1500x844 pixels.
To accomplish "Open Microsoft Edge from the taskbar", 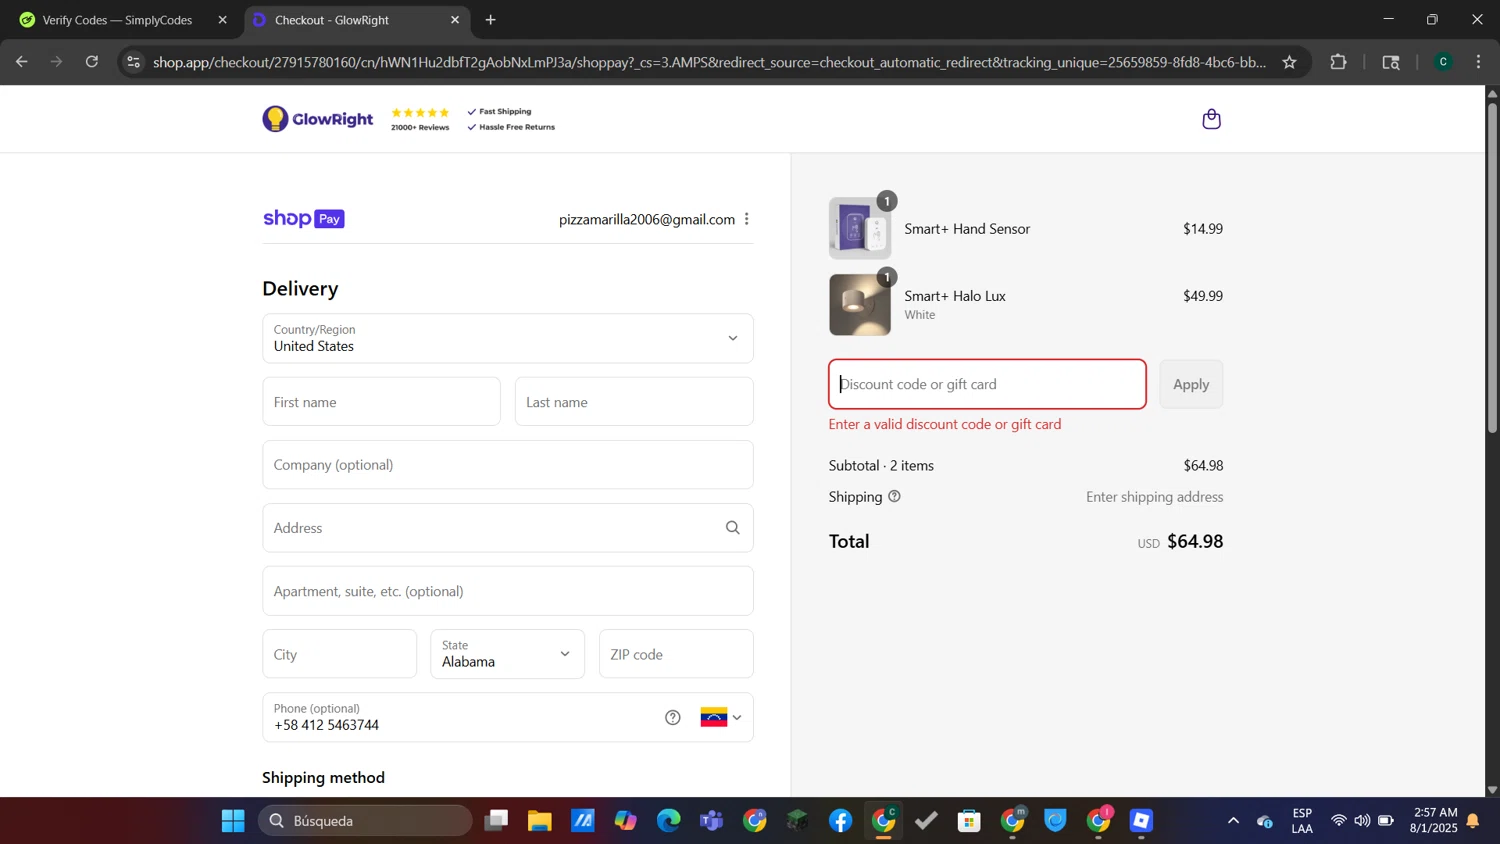I will coord(668,821).
